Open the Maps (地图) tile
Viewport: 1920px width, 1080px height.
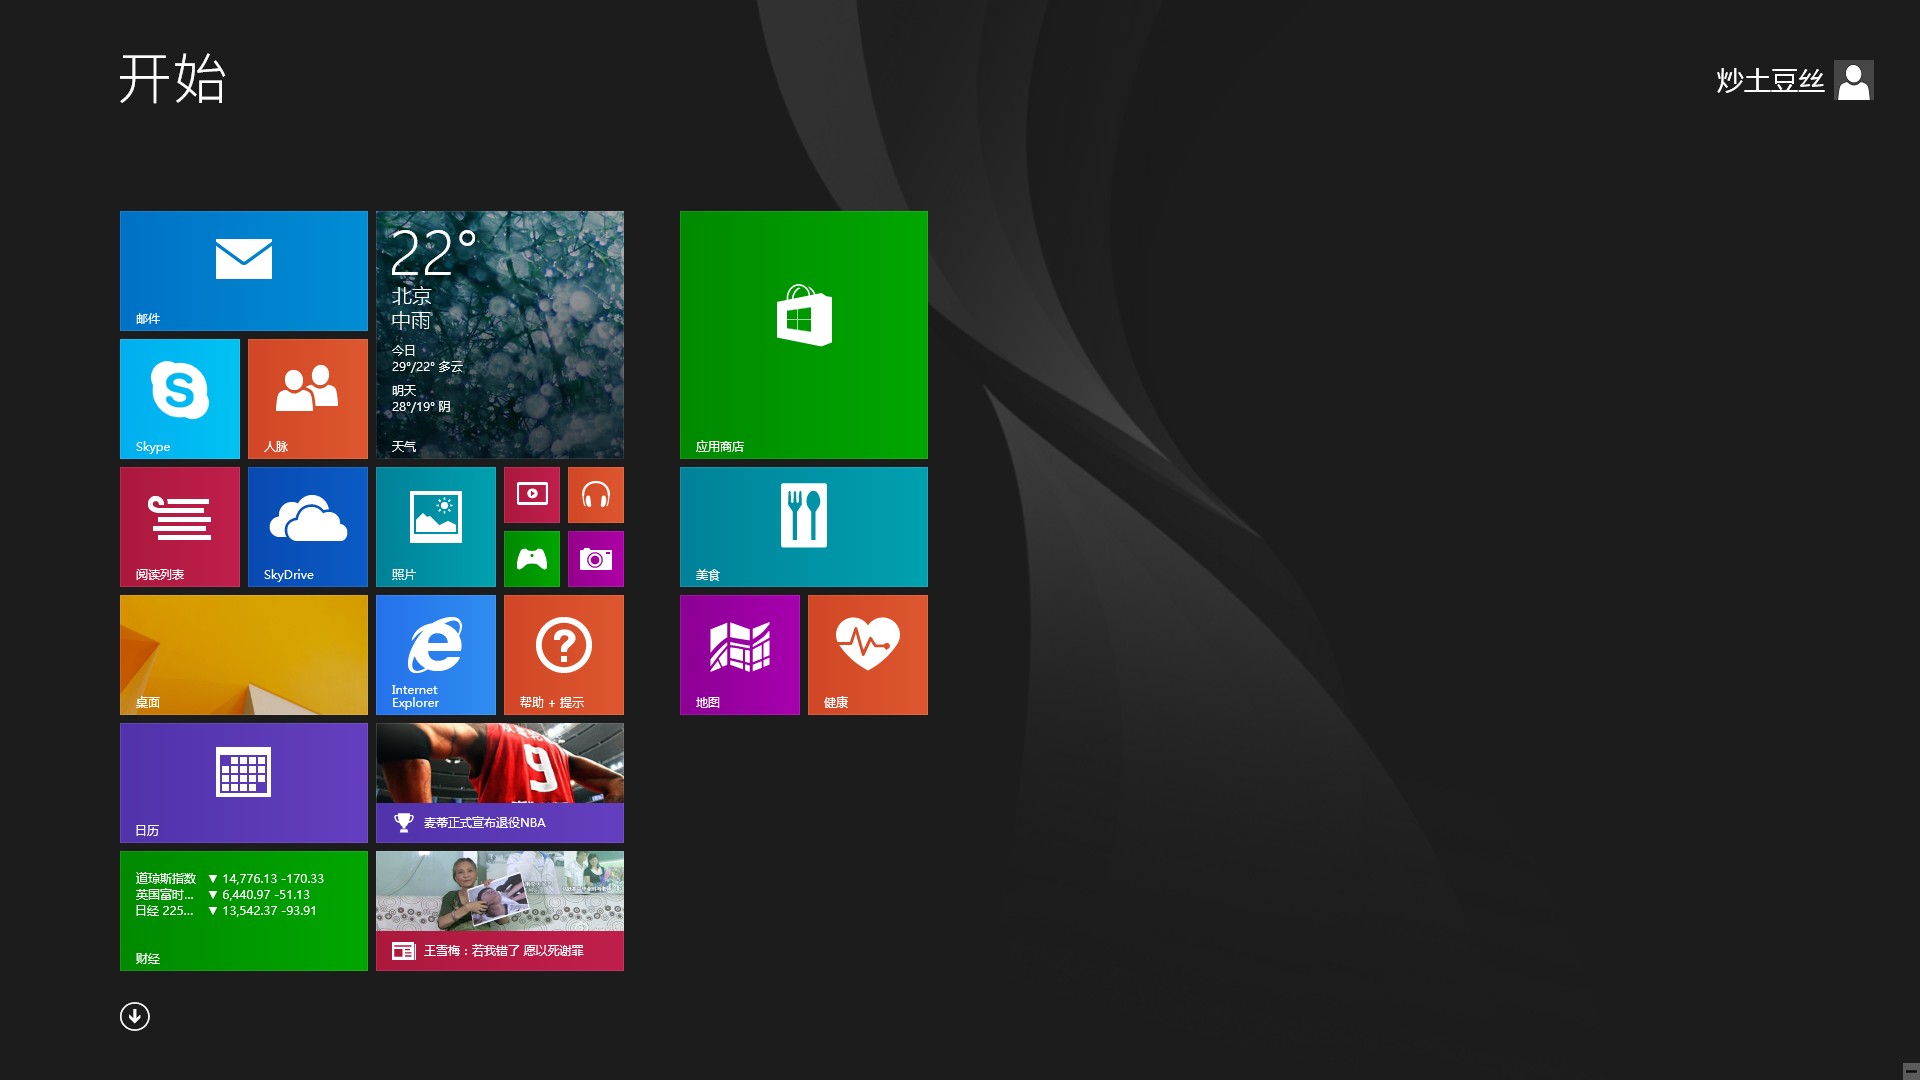739,654
